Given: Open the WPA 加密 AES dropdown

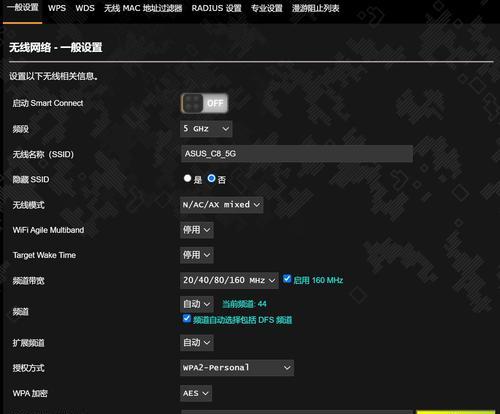Looking at the screenshot, I should point(196,393).
